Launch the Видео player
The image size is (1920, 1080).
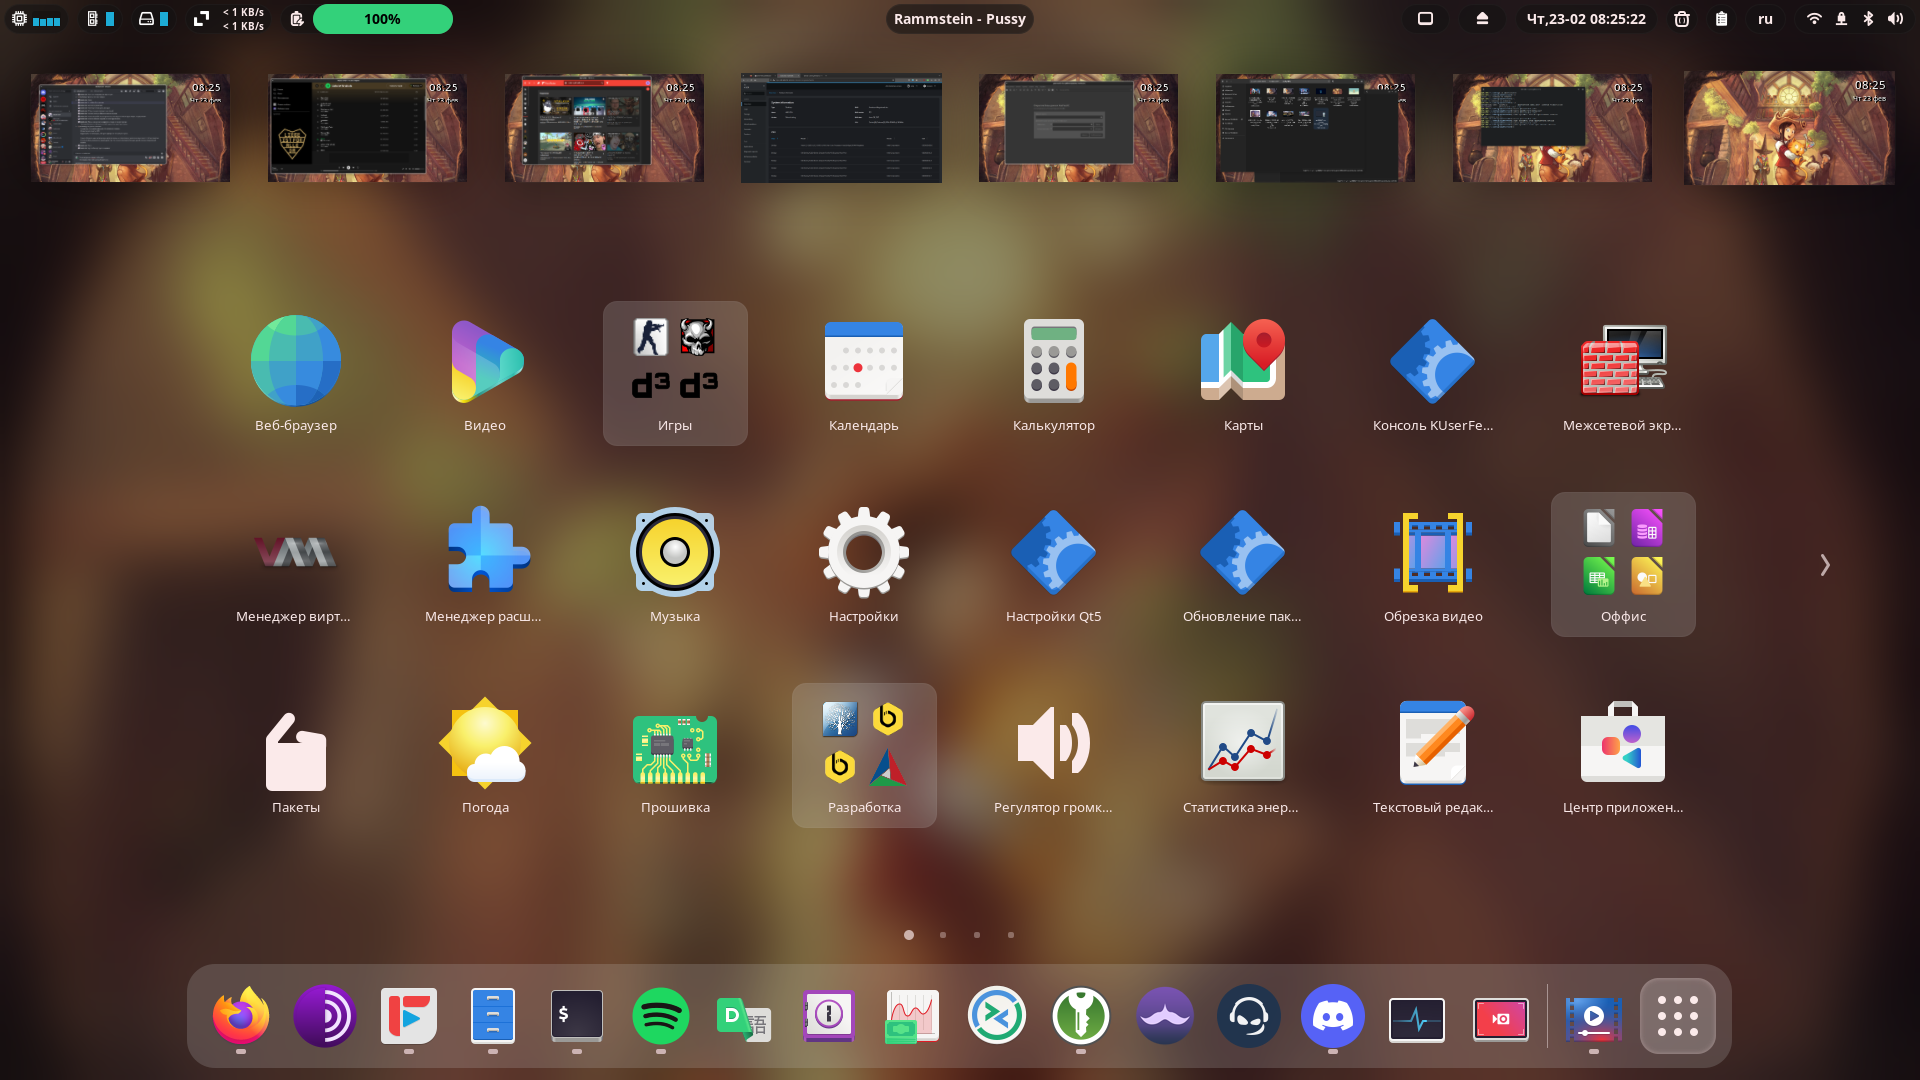click(485, 373)
